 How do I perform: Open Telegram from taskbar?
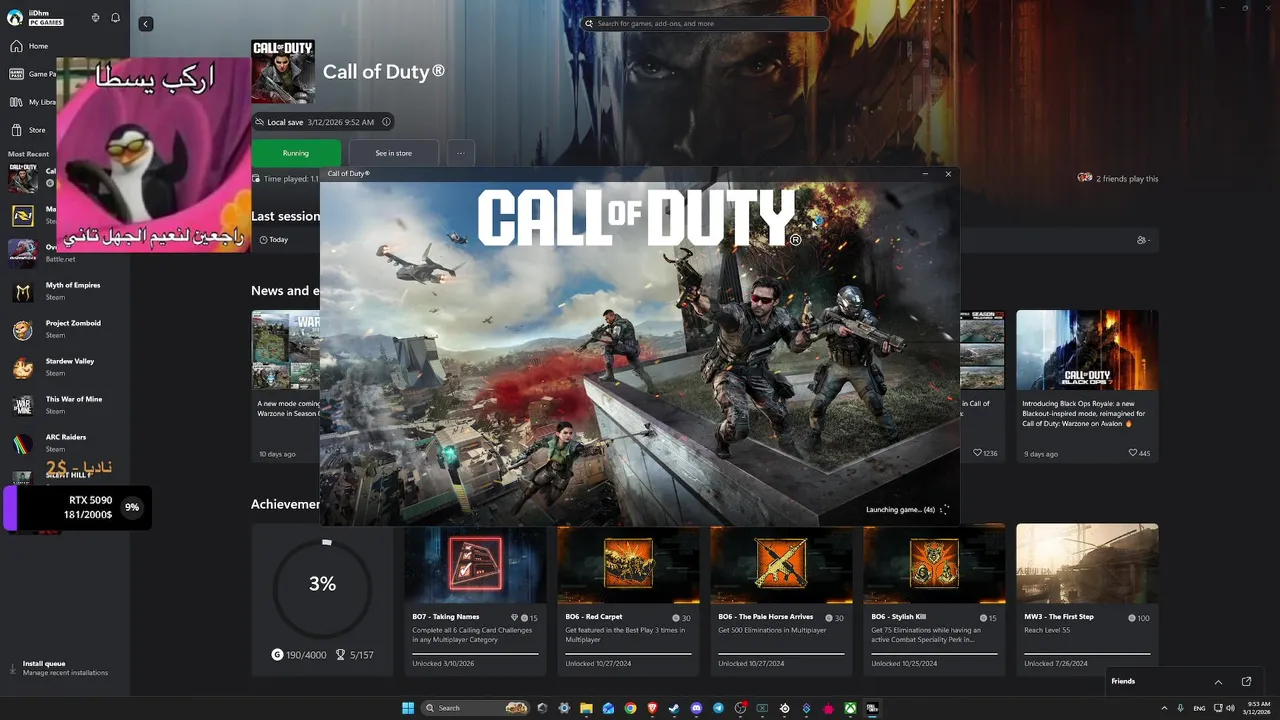718,708
